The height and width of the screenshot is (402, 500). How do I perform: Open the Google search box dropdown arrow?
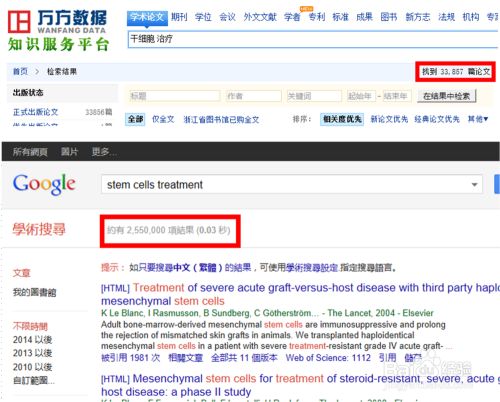[x=474, y=184]
